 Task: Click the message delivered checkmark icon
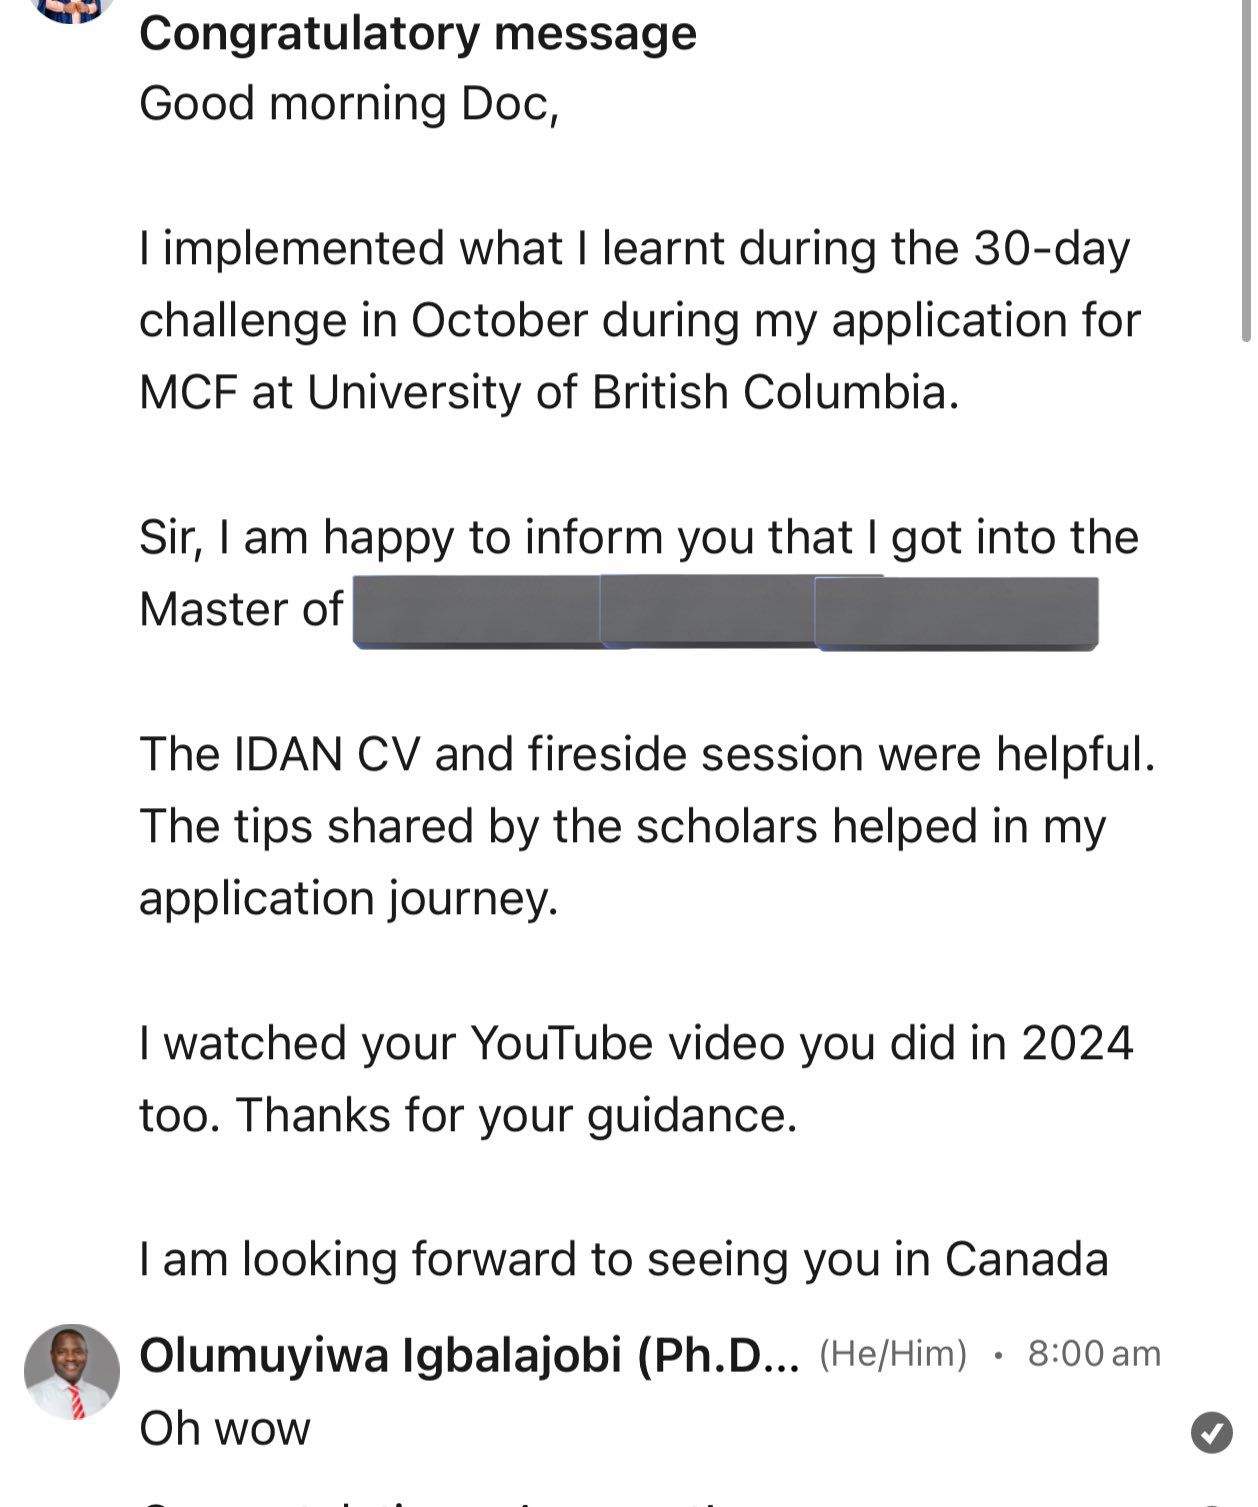tap(1211, 1432)
